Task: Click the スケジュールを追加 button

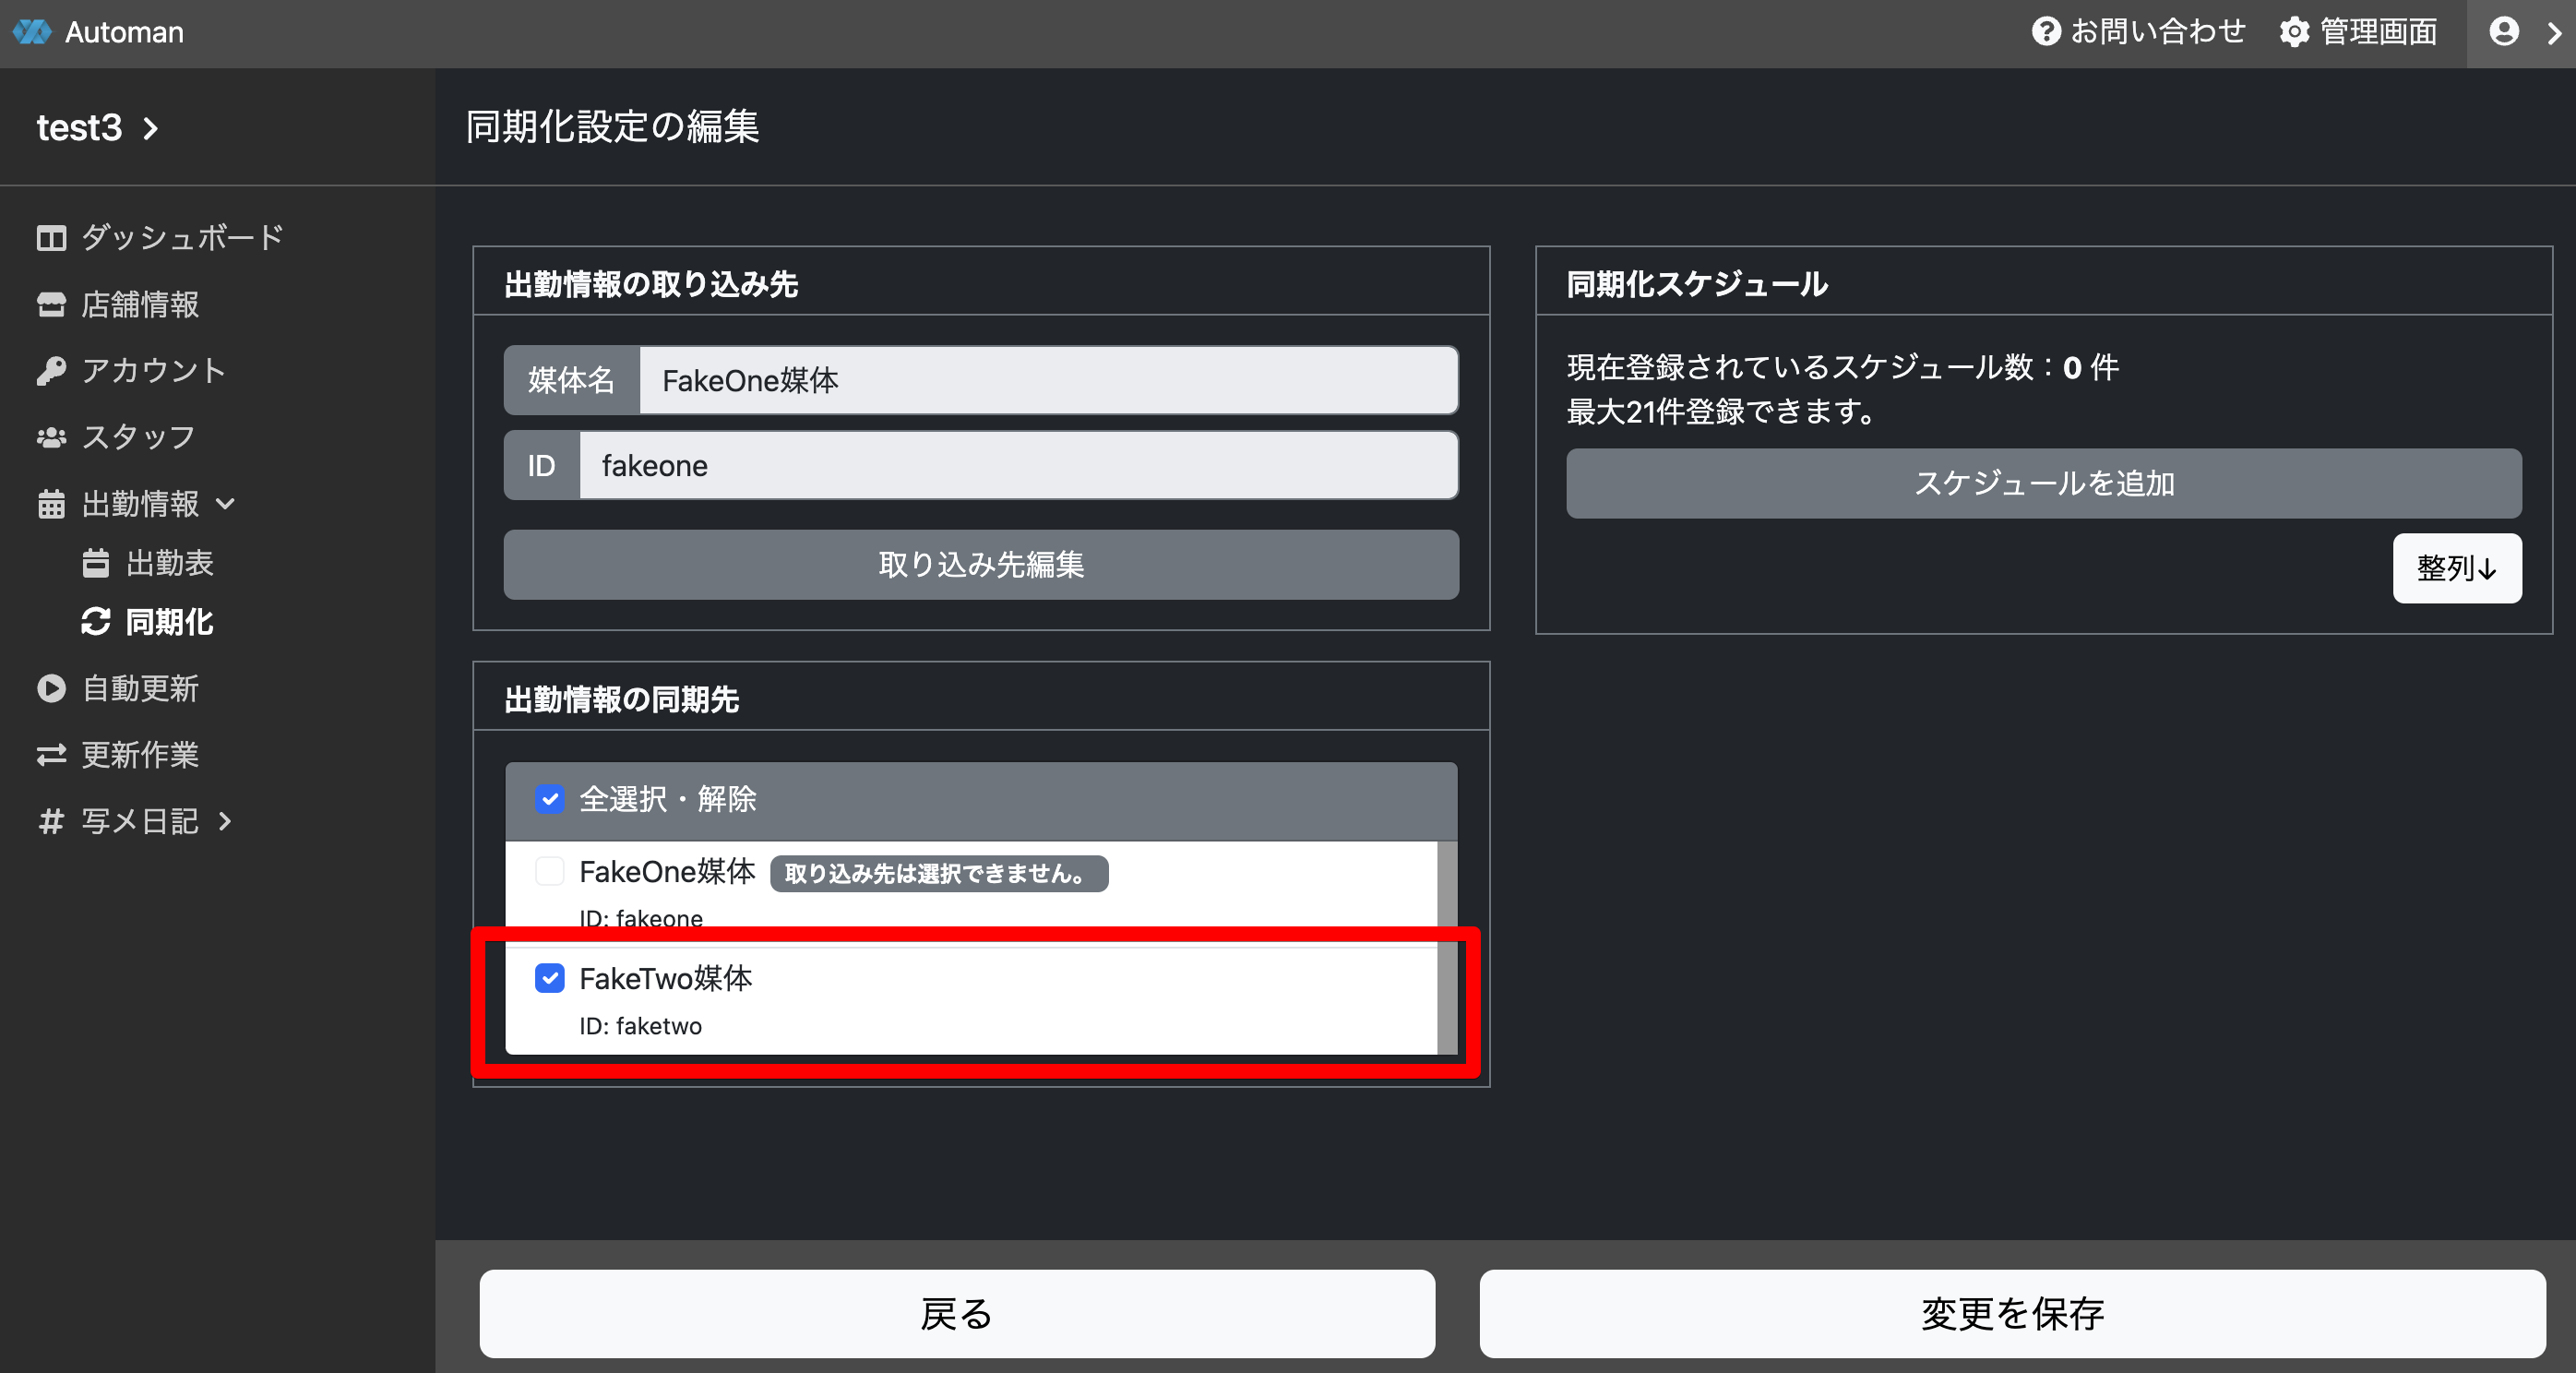Action: pos(2043,483)
